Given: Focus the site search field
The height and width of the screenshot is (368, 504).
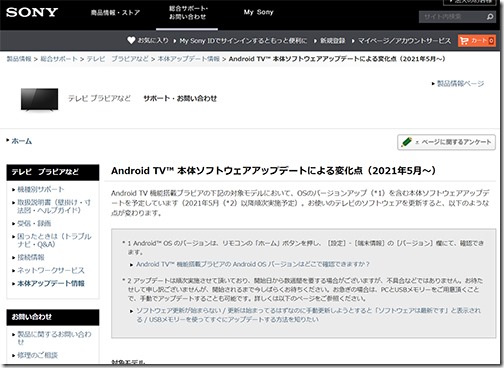Looking at the screenshot, I should tap(452, 16).
